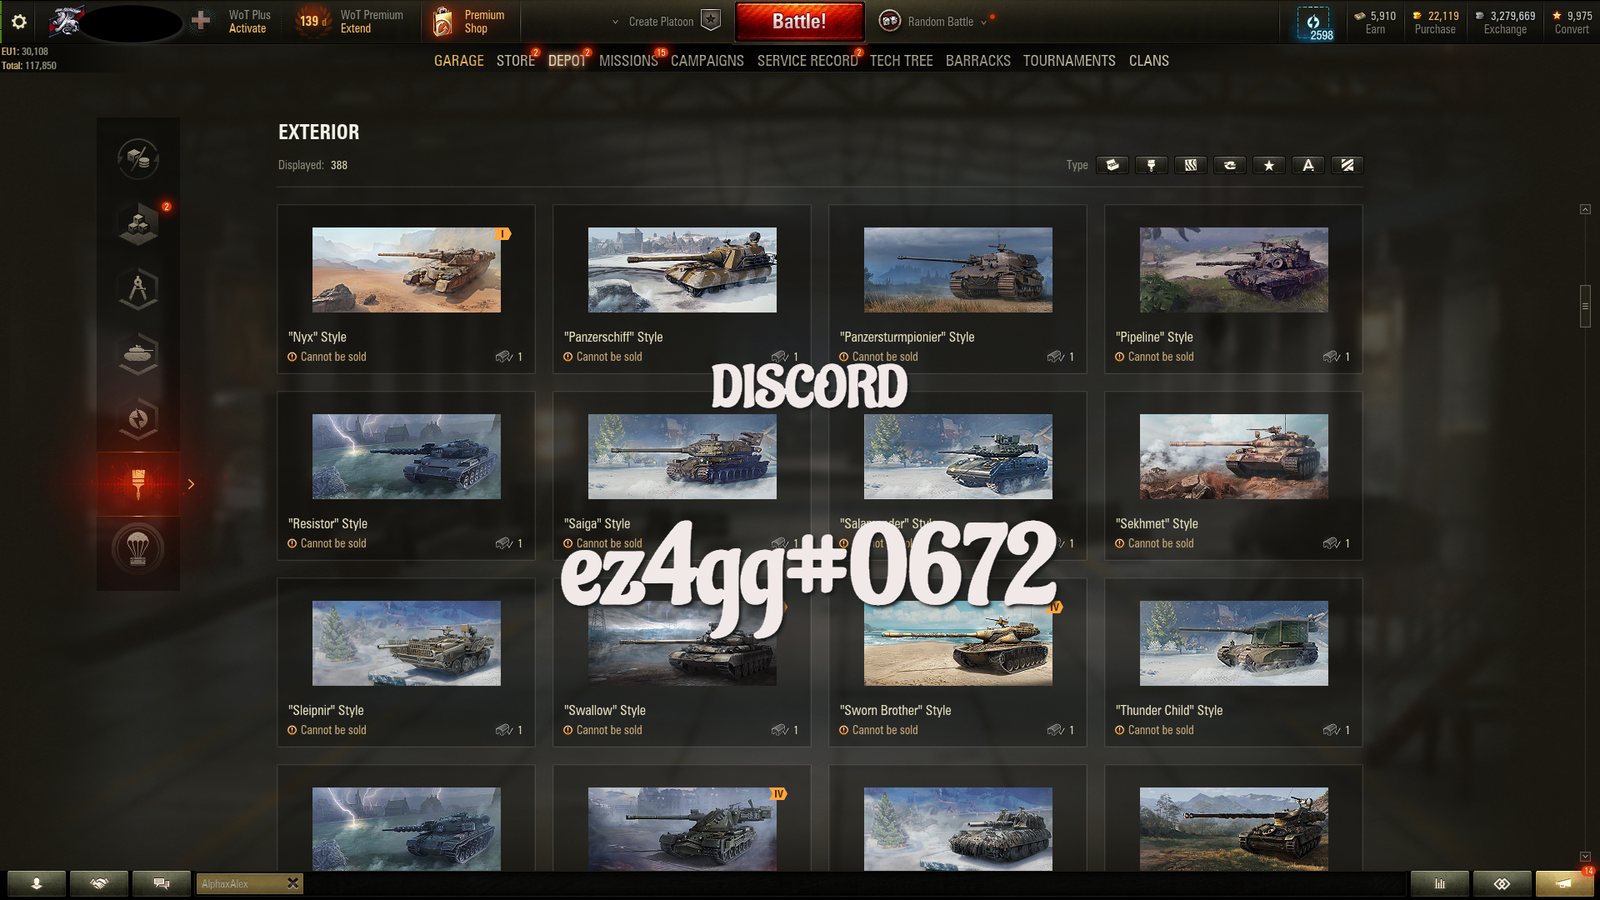The width and height of the screenshot is (1600, 900).
Task: Open the compass sidebar category
Action: coord(138,289)
